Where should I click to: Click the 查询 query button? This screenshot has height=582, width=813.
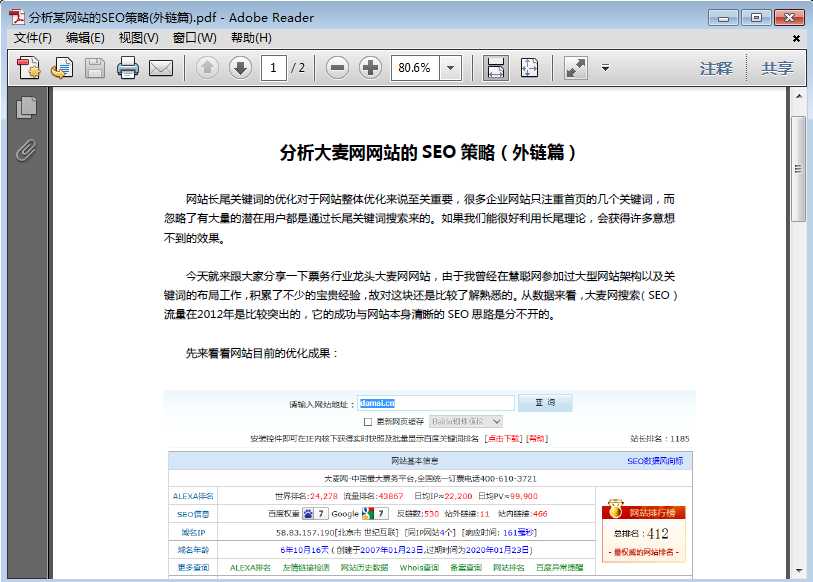(x=545, y=403)
